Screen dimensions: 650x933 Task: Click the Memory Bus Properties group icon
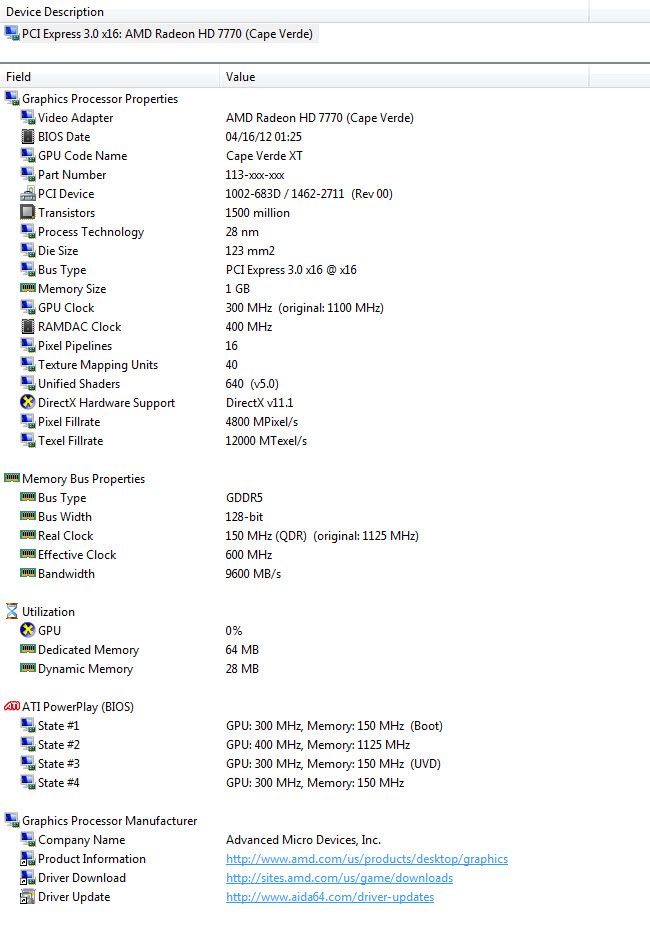(x=12, y=478)
